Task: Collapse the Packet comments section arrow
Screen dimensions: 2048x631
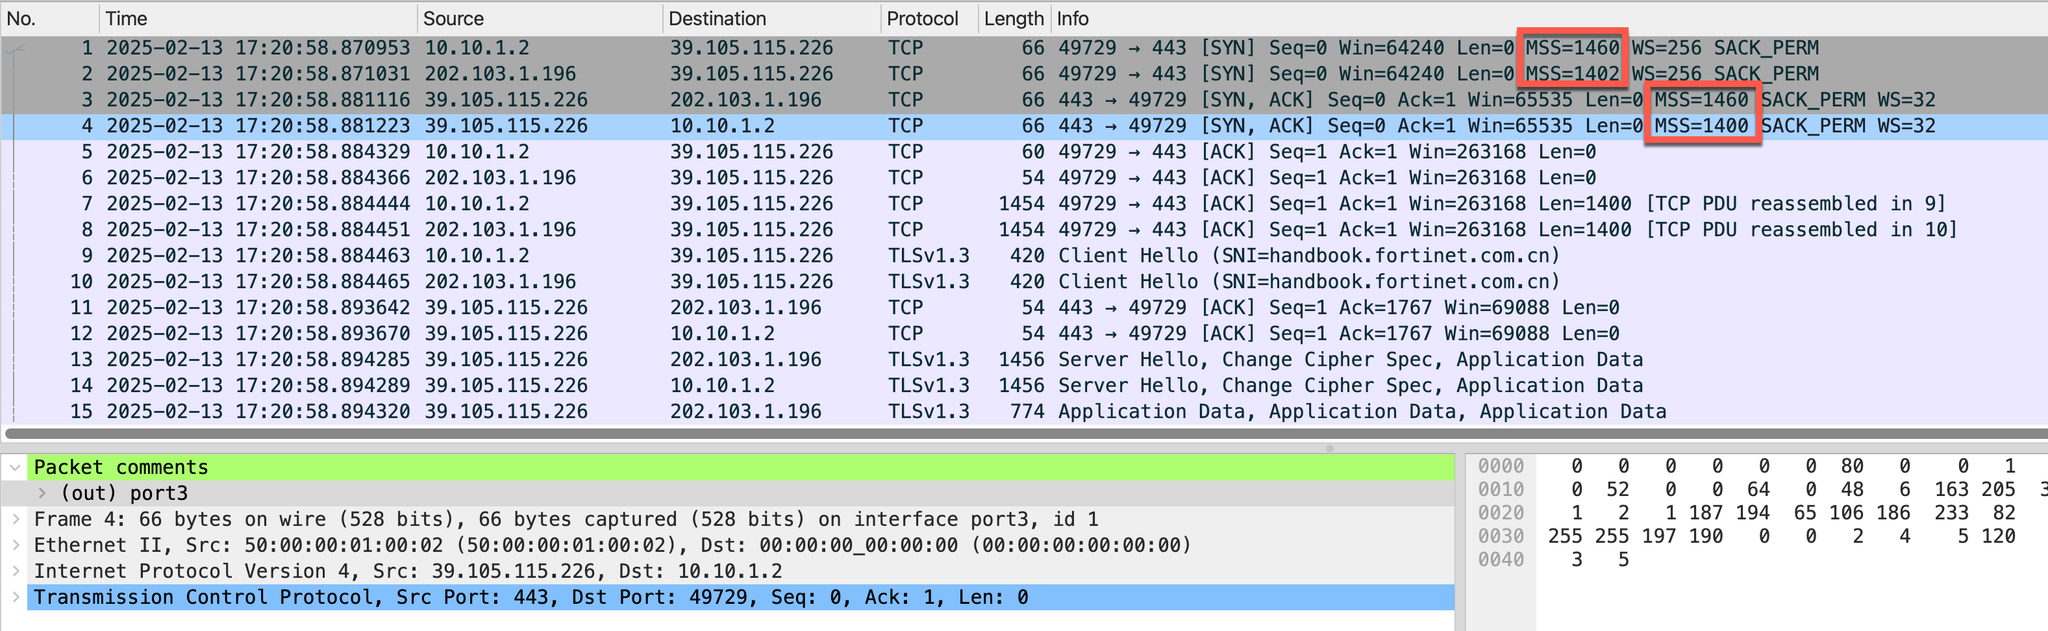Action: tap(15, 467)
